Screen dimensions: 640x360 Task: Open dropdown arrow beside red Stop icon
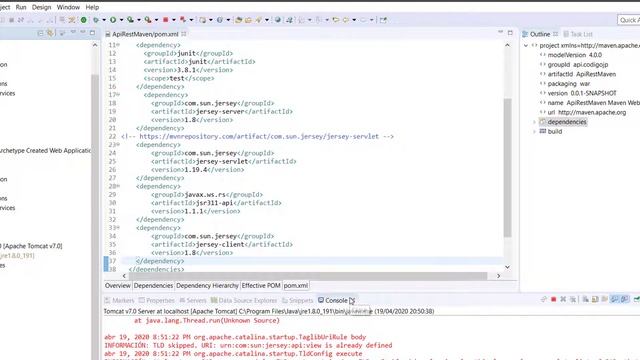[173, 20]
